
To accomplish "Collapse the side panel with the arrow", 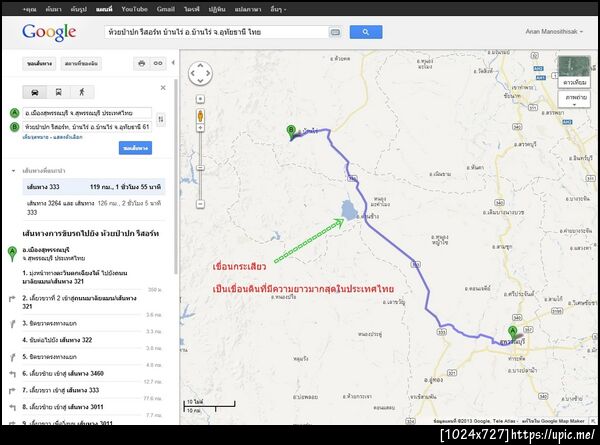I will point(173,63).
